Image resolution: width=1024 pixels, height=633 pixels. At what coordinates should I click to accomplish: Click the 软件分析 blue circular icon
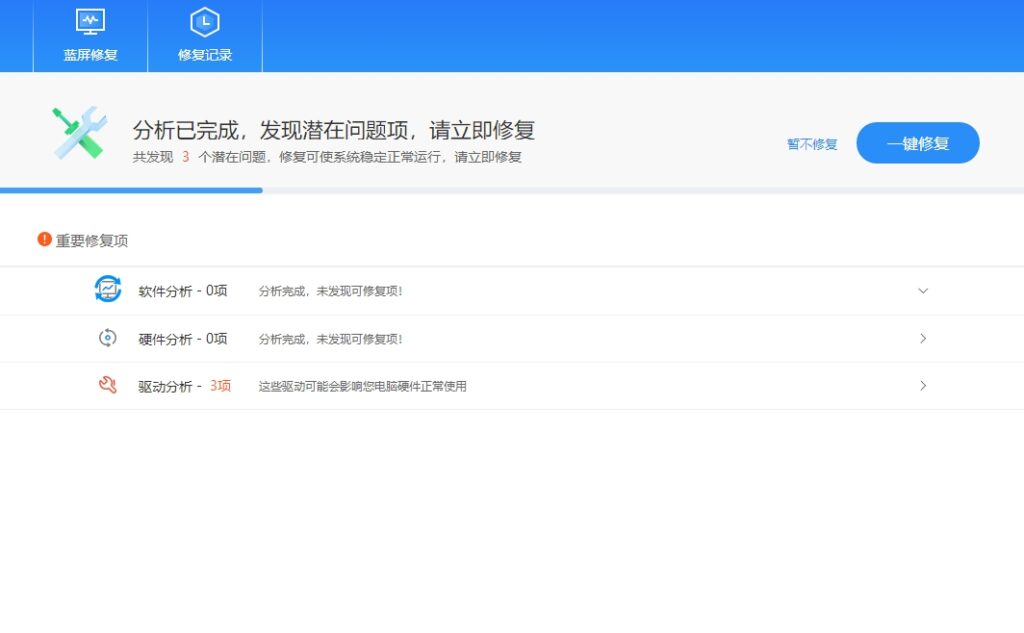[107, 290]
